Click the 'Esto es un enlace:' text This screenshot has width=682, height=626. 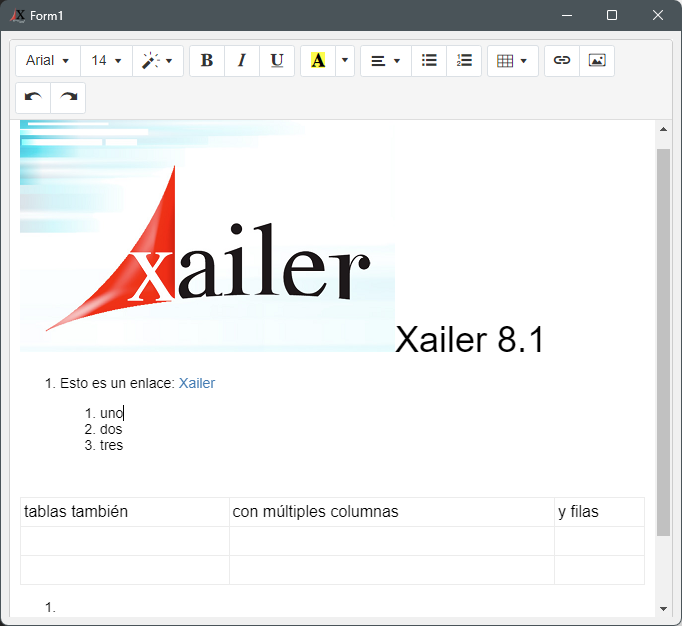117,383
